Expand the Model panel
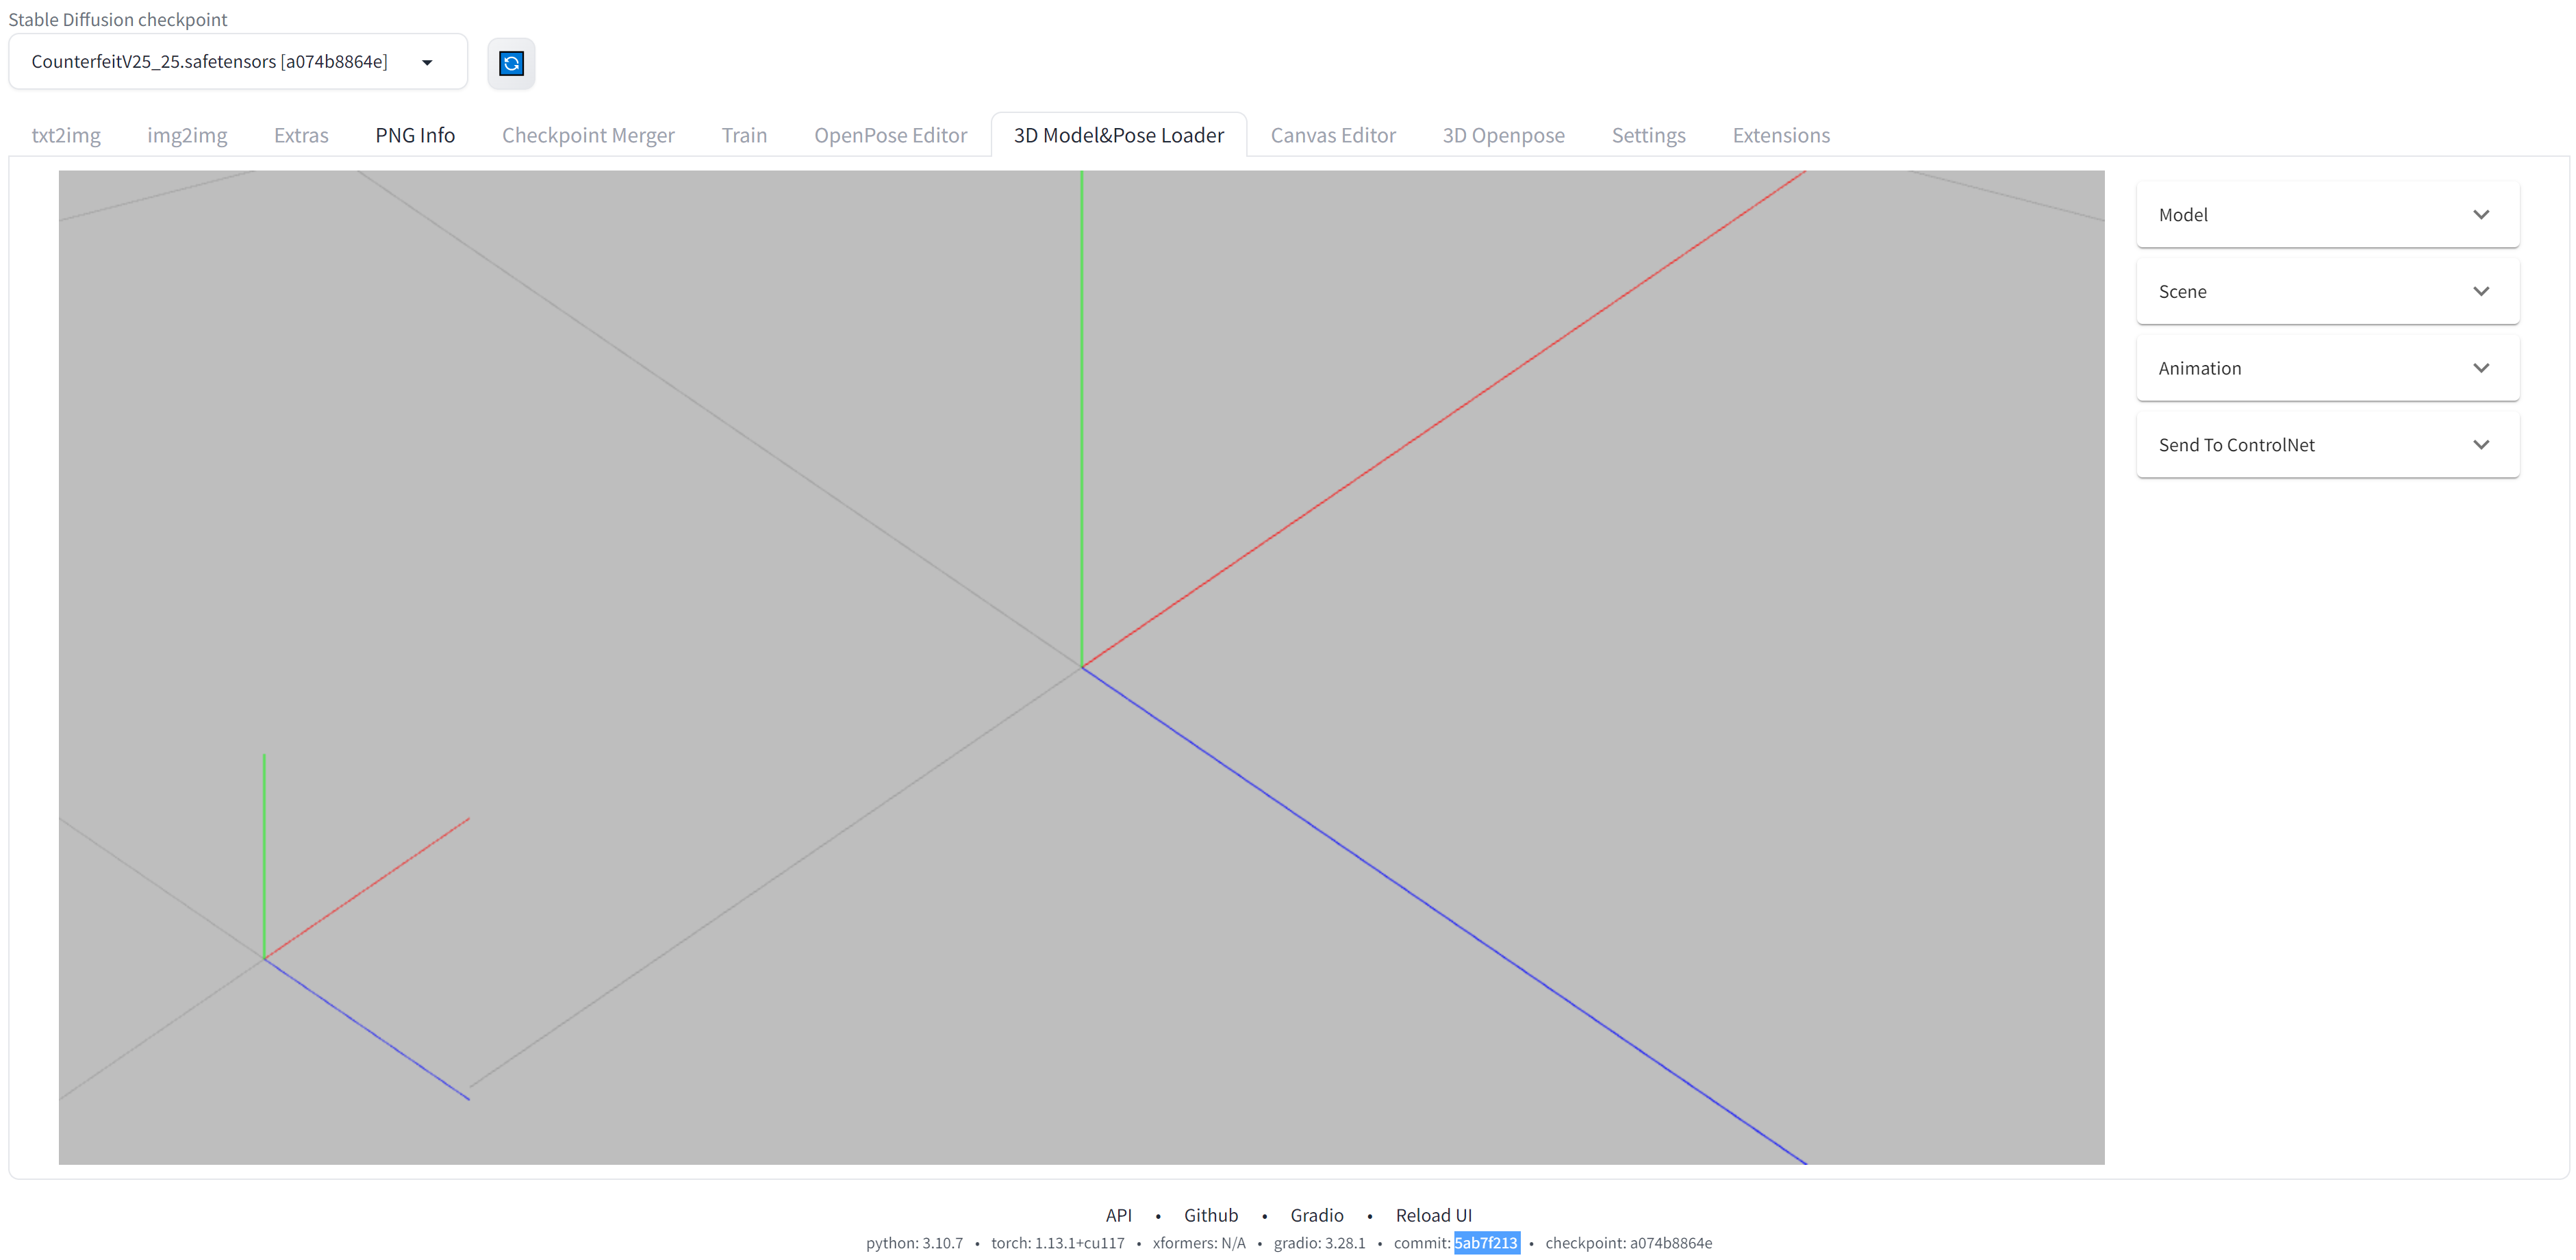2576x1260 pixels. click(2327, 214)
